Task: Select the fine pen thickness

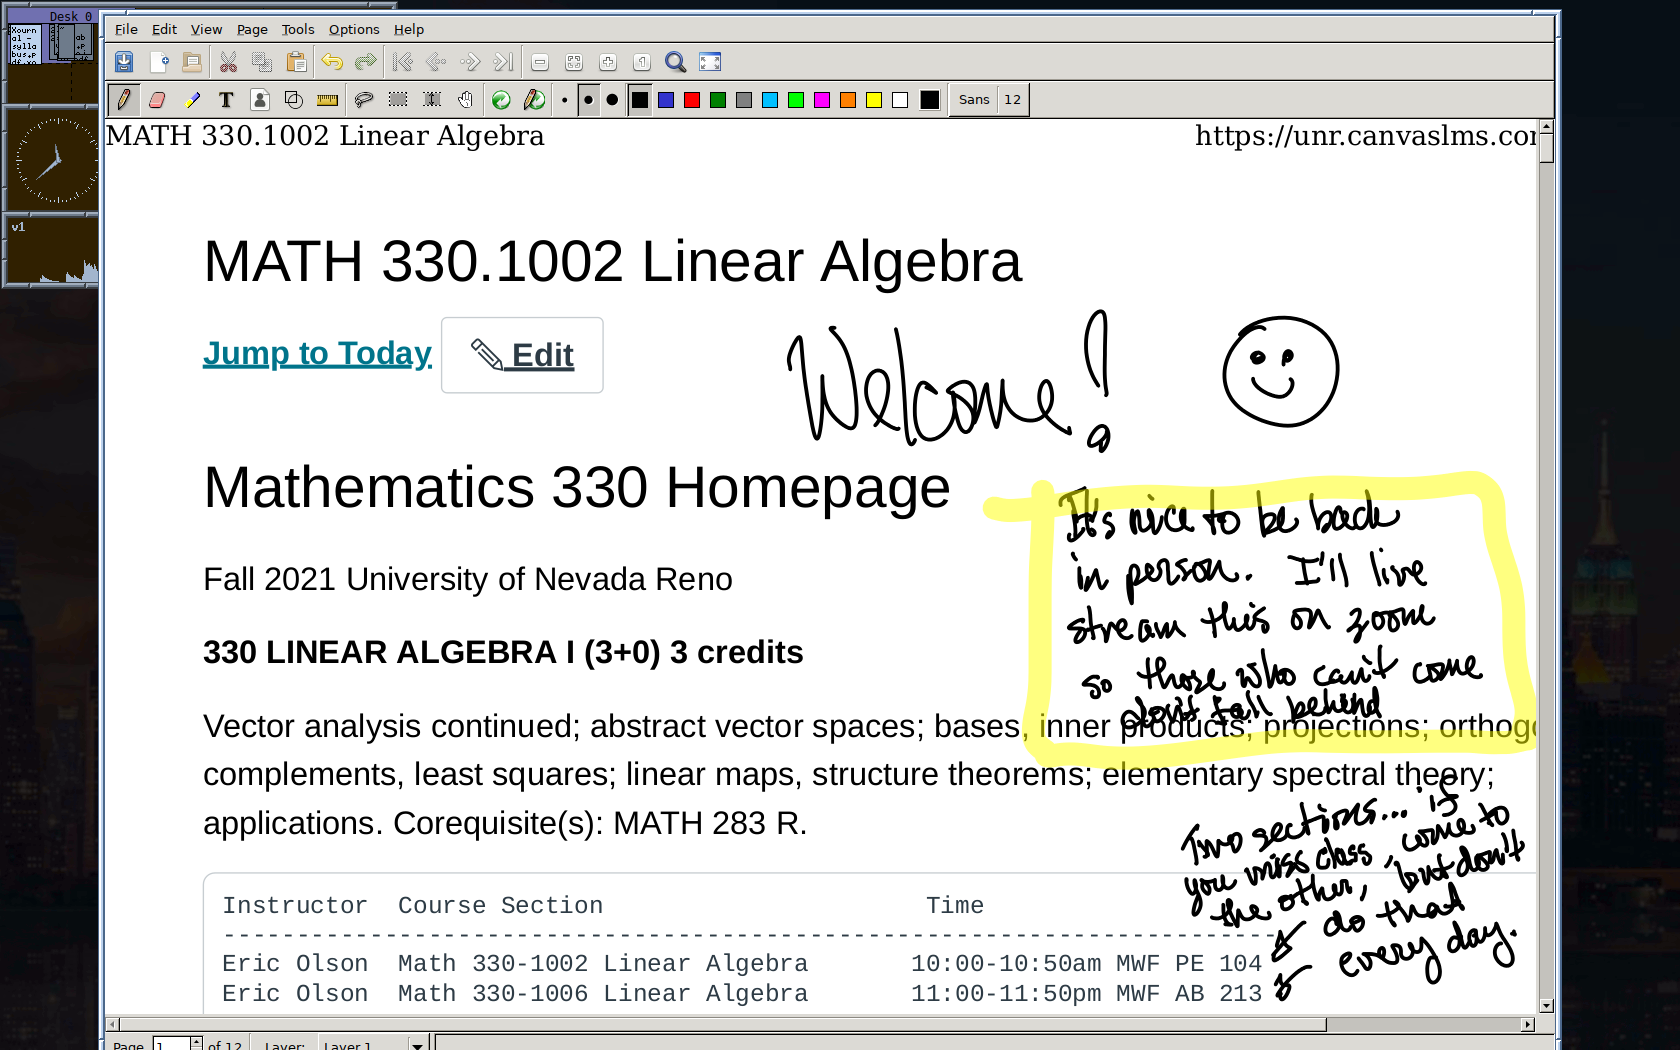Action: click(x=565, y=100)
